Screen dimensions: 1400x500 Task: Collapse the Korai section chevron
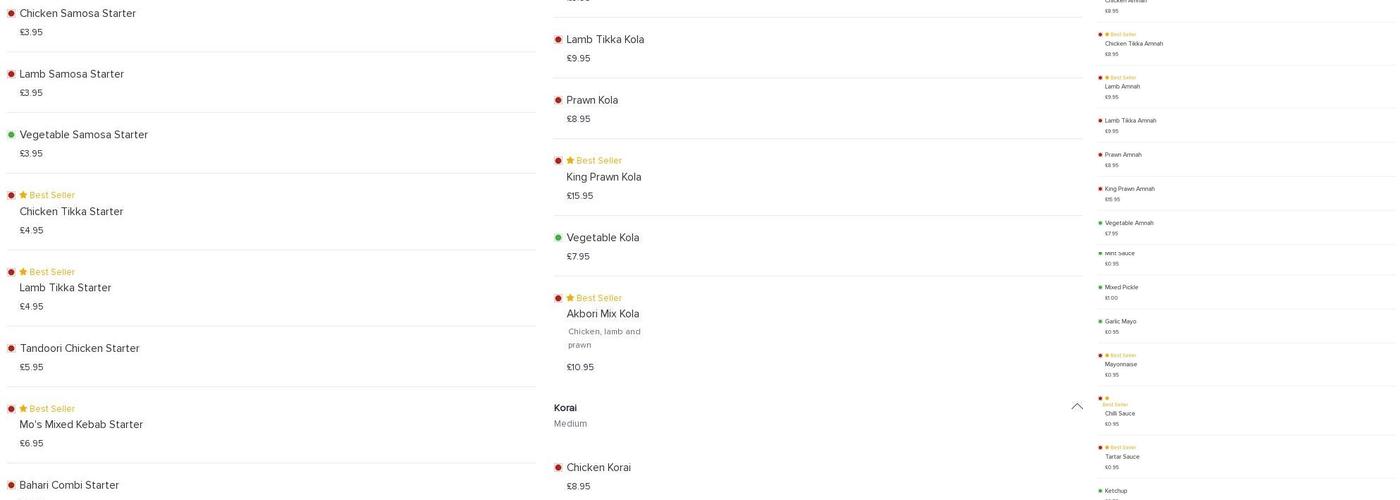click(1077, 407)
